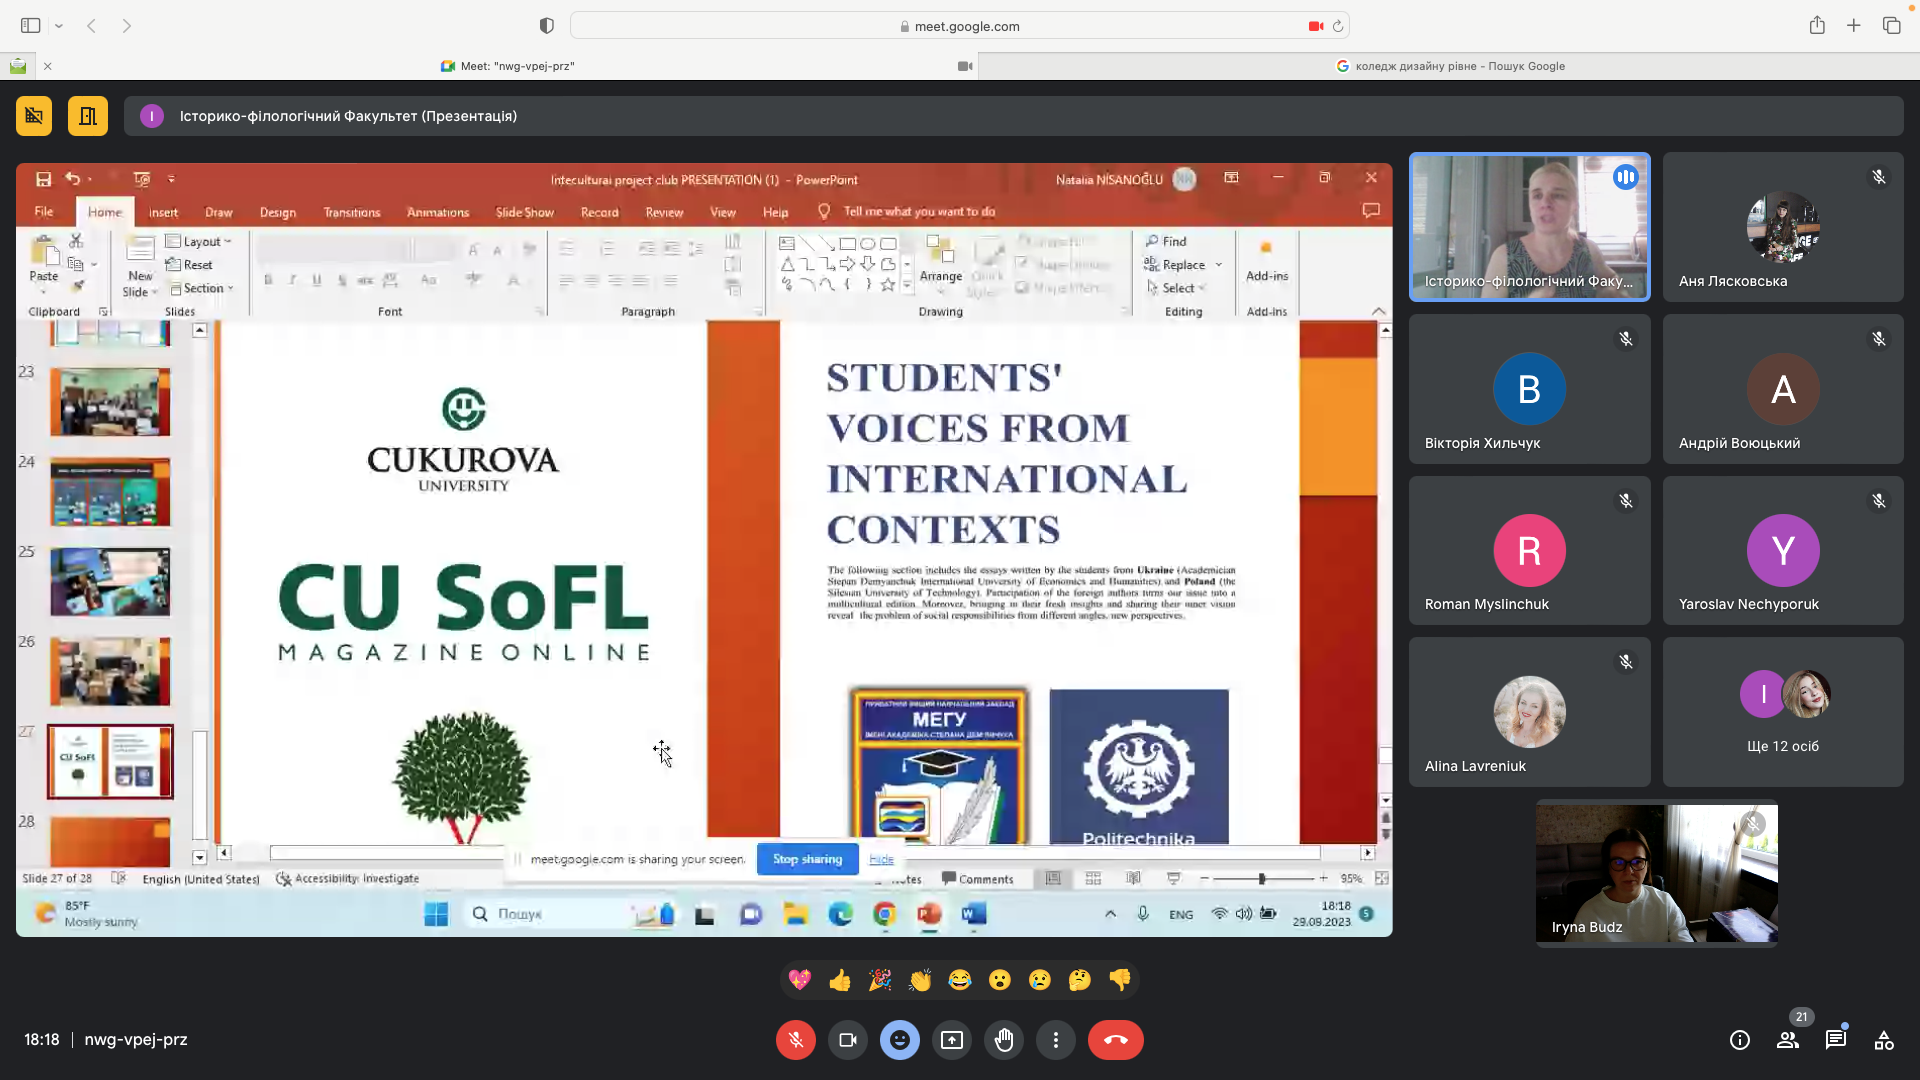
Task: Click Comments in PowerPoint status bar
Action: coord(977,879)
